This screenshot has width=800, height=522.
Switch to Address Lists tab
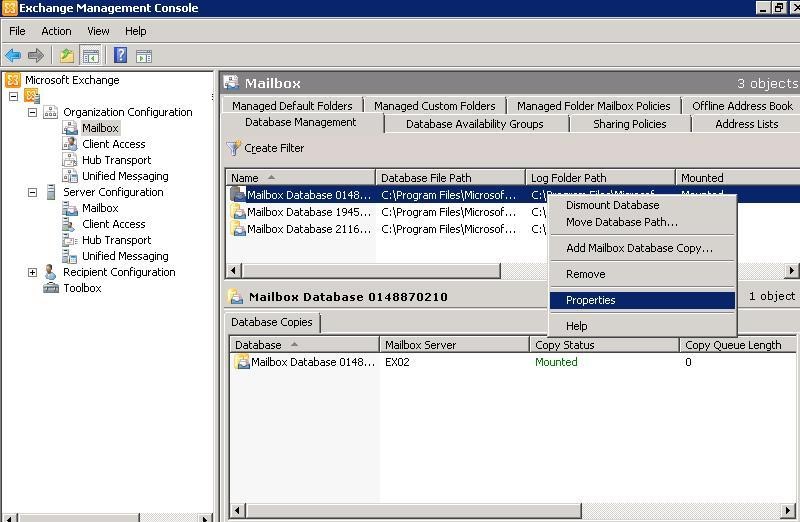pos(746,124)
